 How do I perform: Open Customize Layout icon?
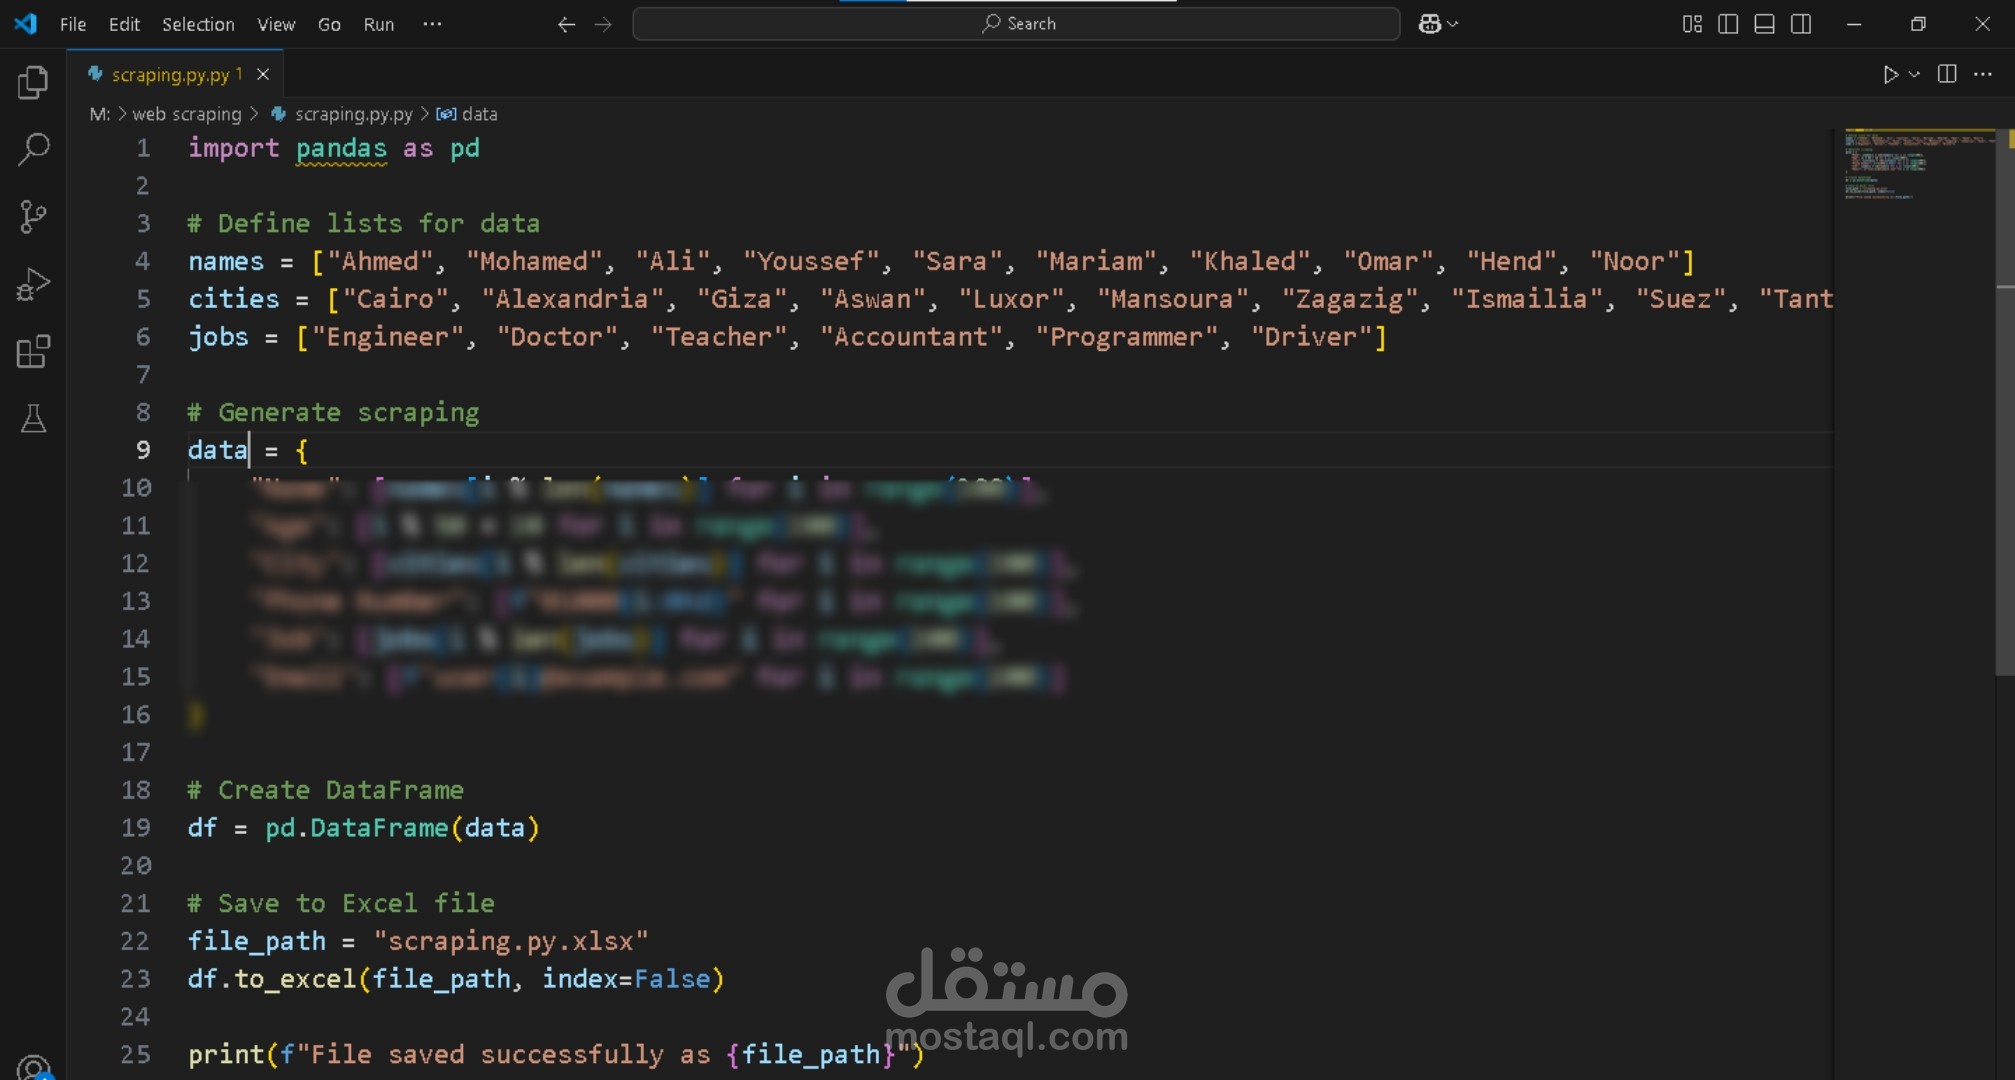click(1692, 24)
